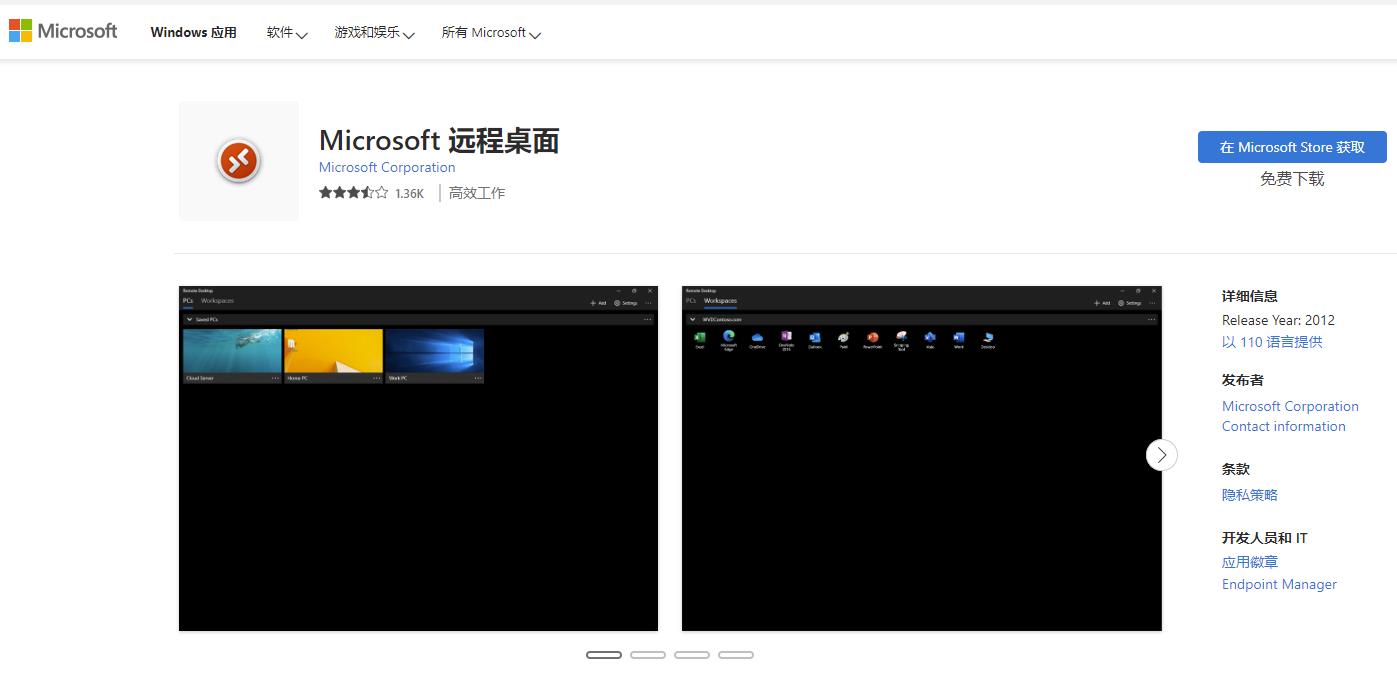Open the Endpoint Manager link
This screenshot has height=688, width=1397.
point(1279,584)
